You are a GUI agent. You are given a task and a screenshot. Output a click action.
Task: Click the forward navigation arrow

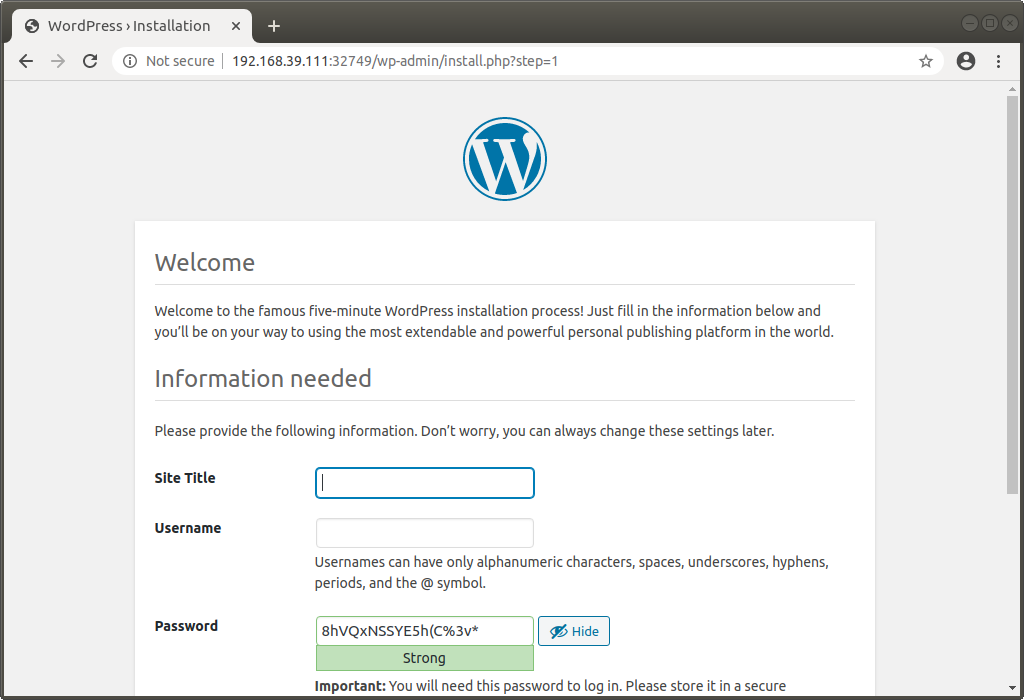(x=58, y=61)
